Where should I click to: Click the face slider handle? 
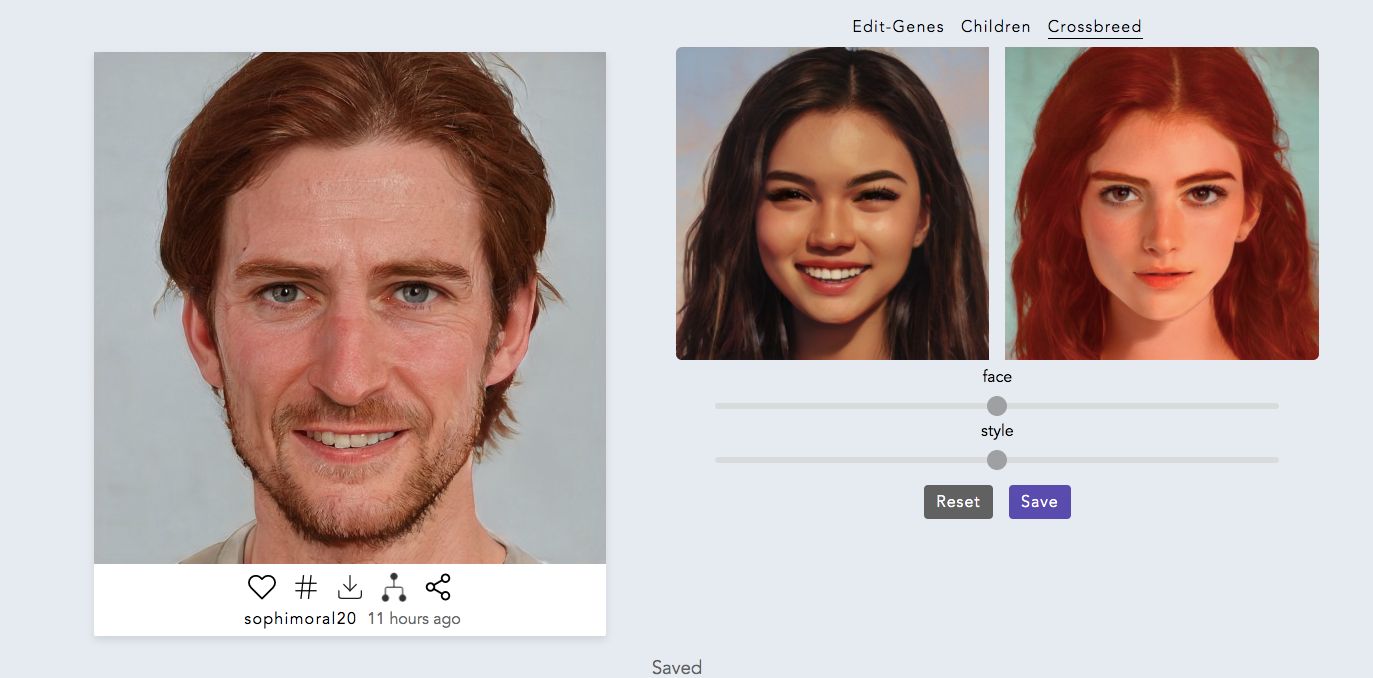[x=996, y=406]
